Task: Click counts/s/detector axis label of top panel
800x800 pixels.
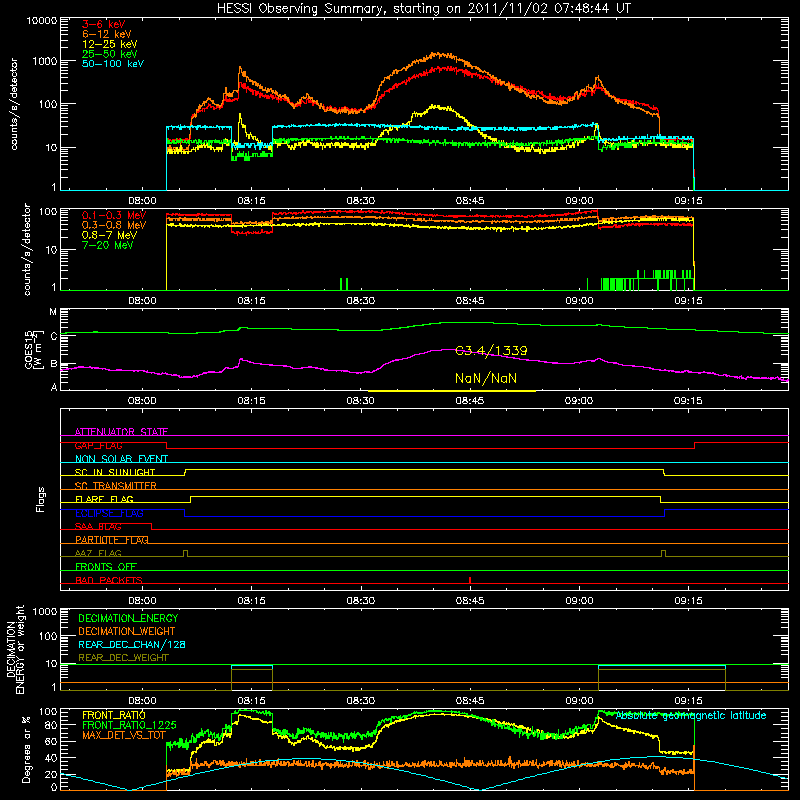Action: click(14, 104)
